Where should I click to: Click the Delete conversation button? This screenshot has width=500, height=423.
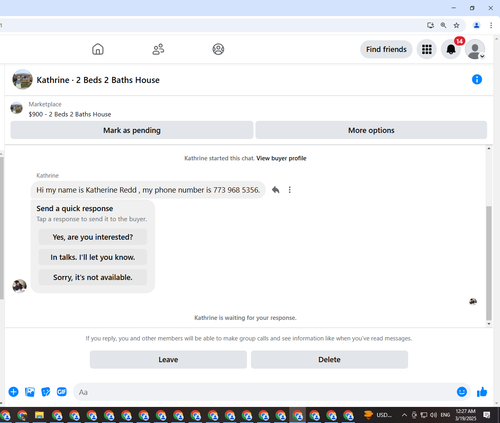click(329, 359)
